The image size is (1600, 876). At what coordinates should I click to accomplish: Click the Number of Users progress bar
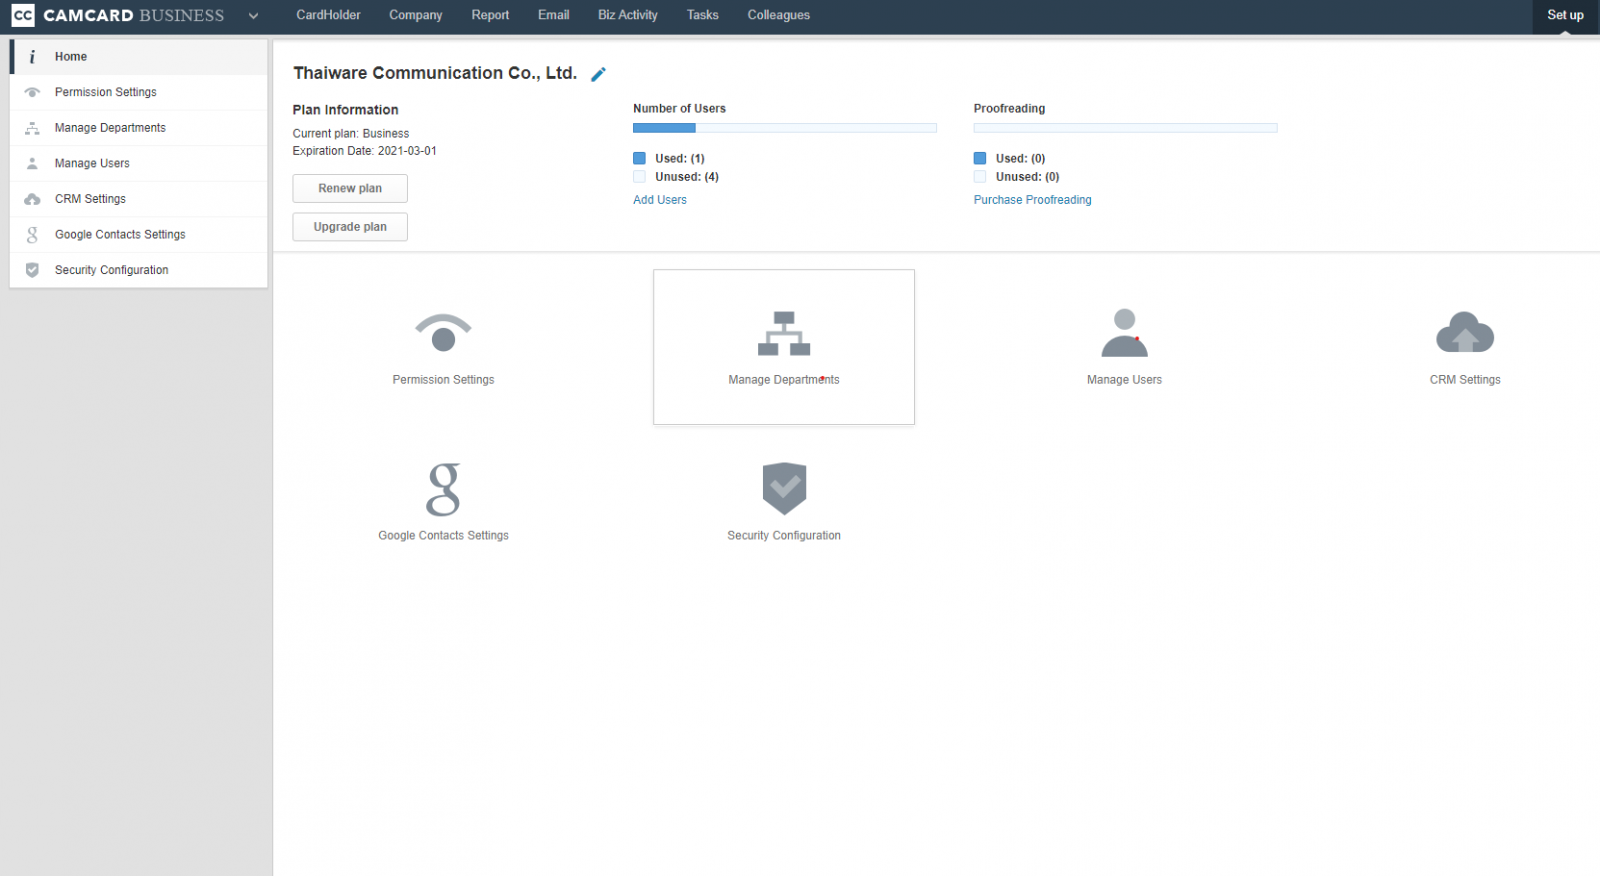pos(785,128)
